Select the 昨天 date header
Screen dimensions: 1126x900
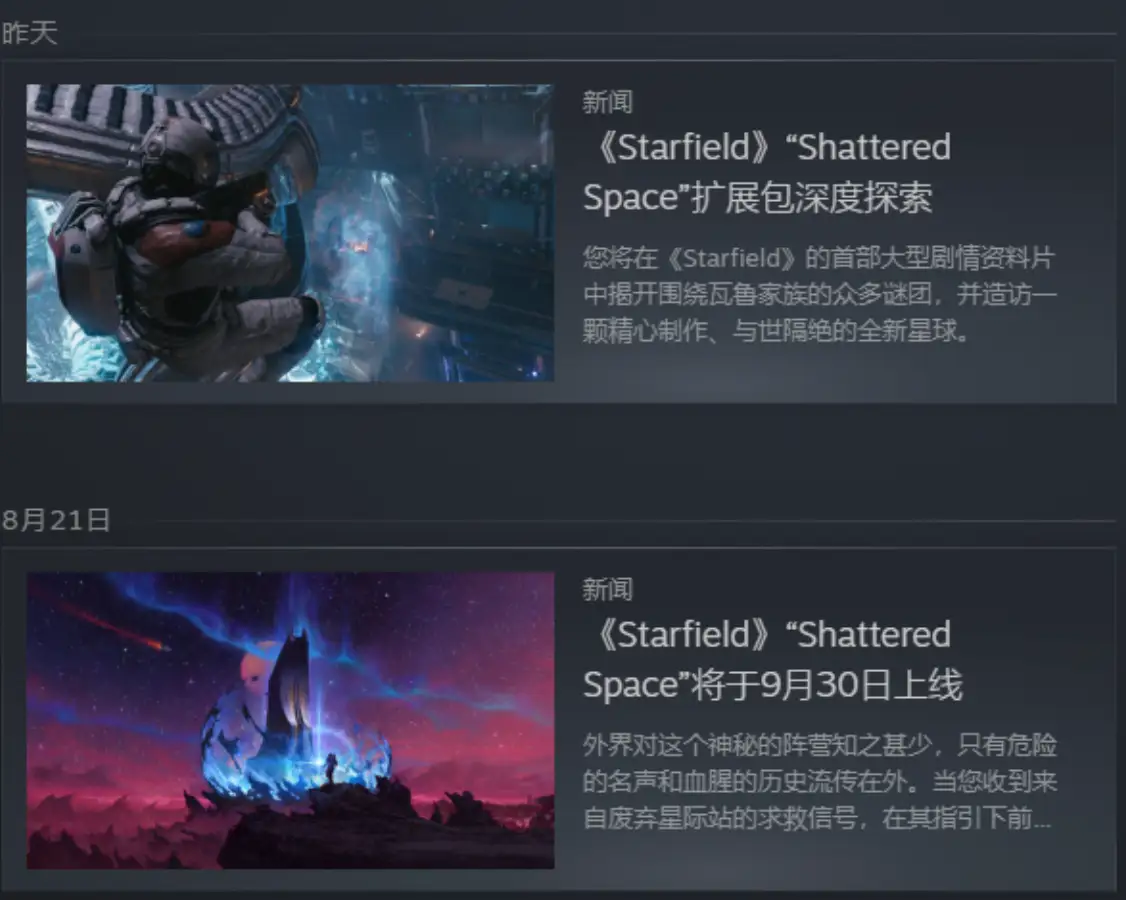click(29, 33)
